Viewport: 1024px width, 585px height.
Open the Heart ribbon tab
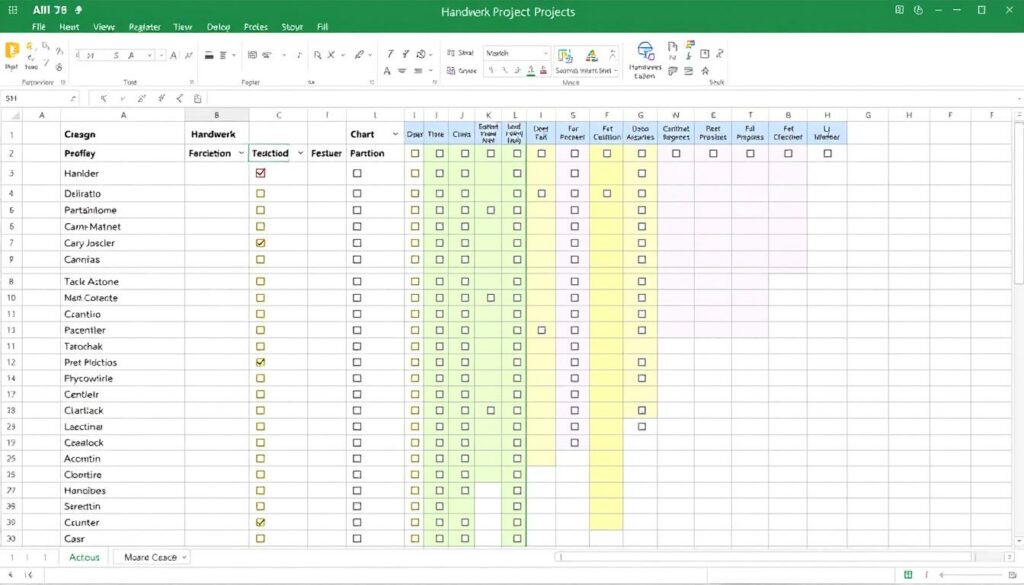point(69,27)
